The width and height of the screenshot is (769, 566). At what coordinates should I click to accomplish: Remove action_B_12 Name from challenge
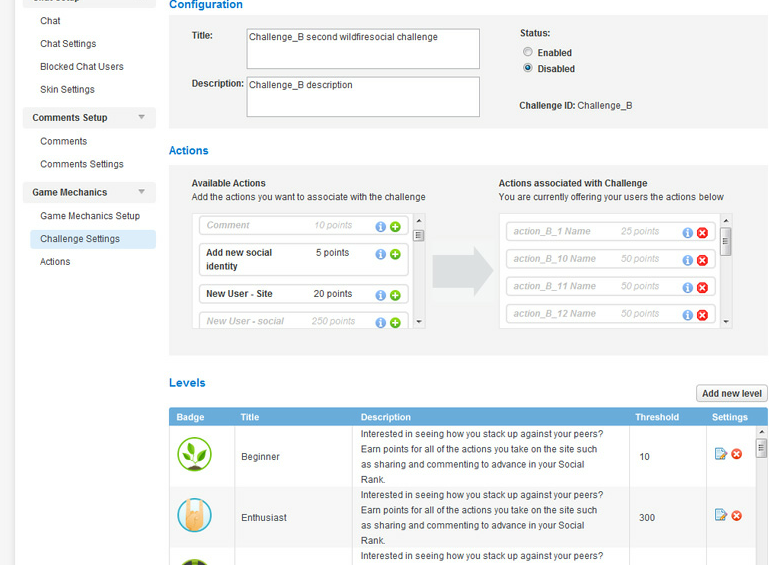(x=702, y=315)
